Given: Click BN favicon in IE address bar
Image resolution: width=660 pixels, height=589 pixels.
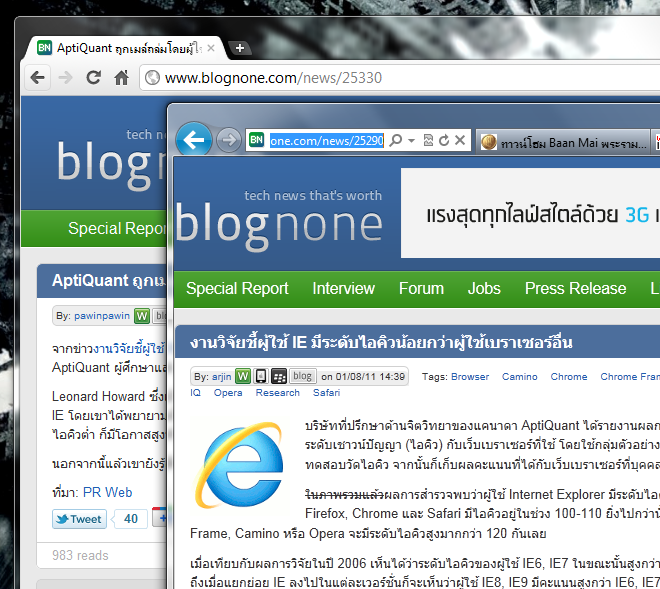Looking at the screenshot, I should [x=256, y=139].
